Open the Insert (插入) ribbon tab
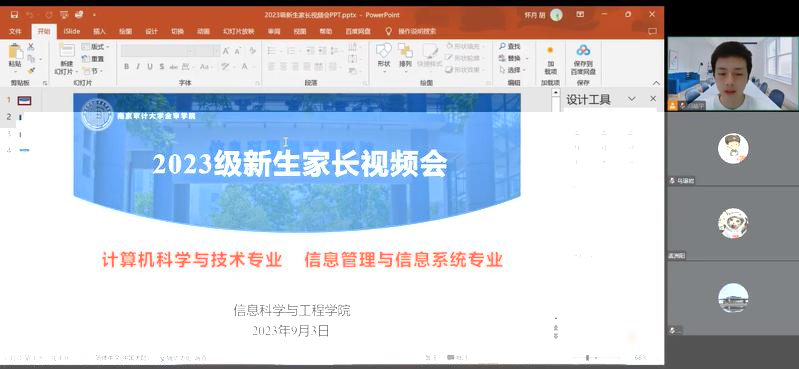Viewport: 799px width, 369px height. point(99,32)
